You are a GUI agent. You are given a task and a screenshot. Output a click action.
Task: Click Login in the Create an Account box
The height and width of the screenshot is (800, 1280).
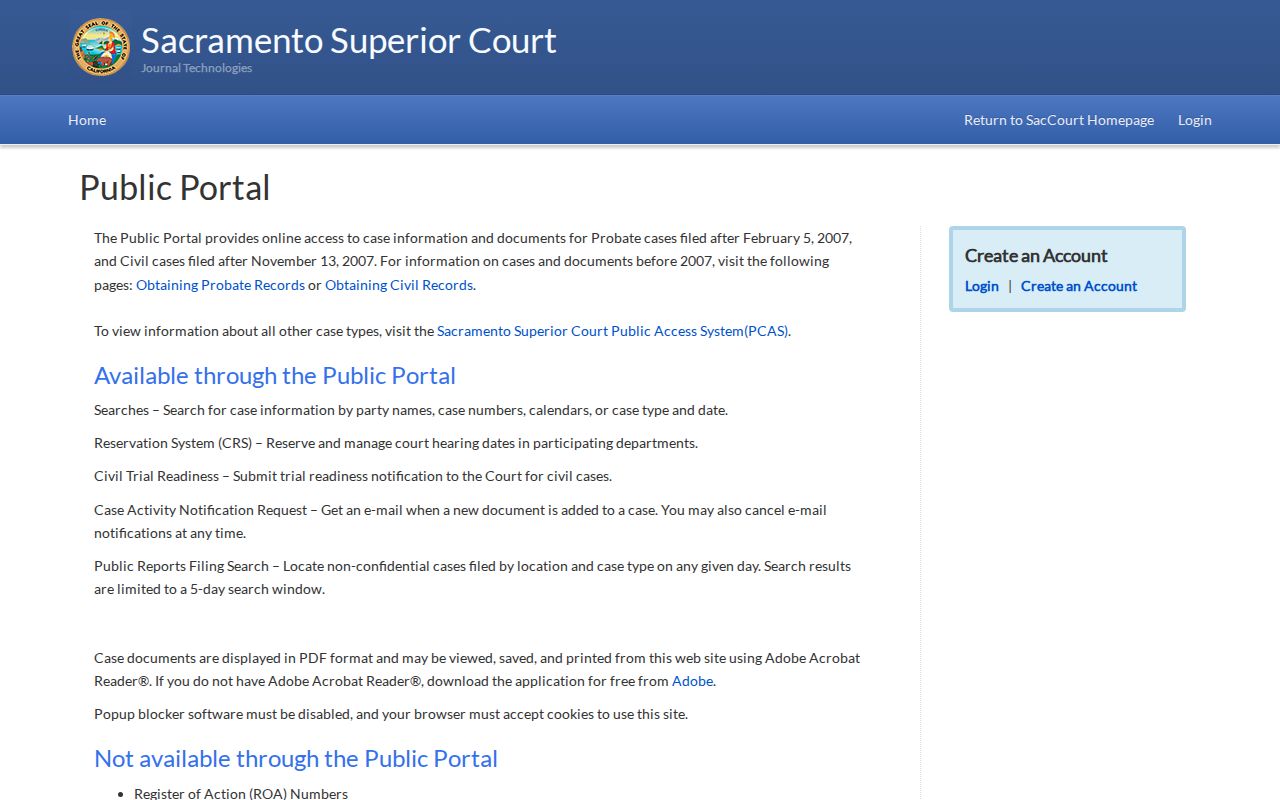[x=982, y=286]
